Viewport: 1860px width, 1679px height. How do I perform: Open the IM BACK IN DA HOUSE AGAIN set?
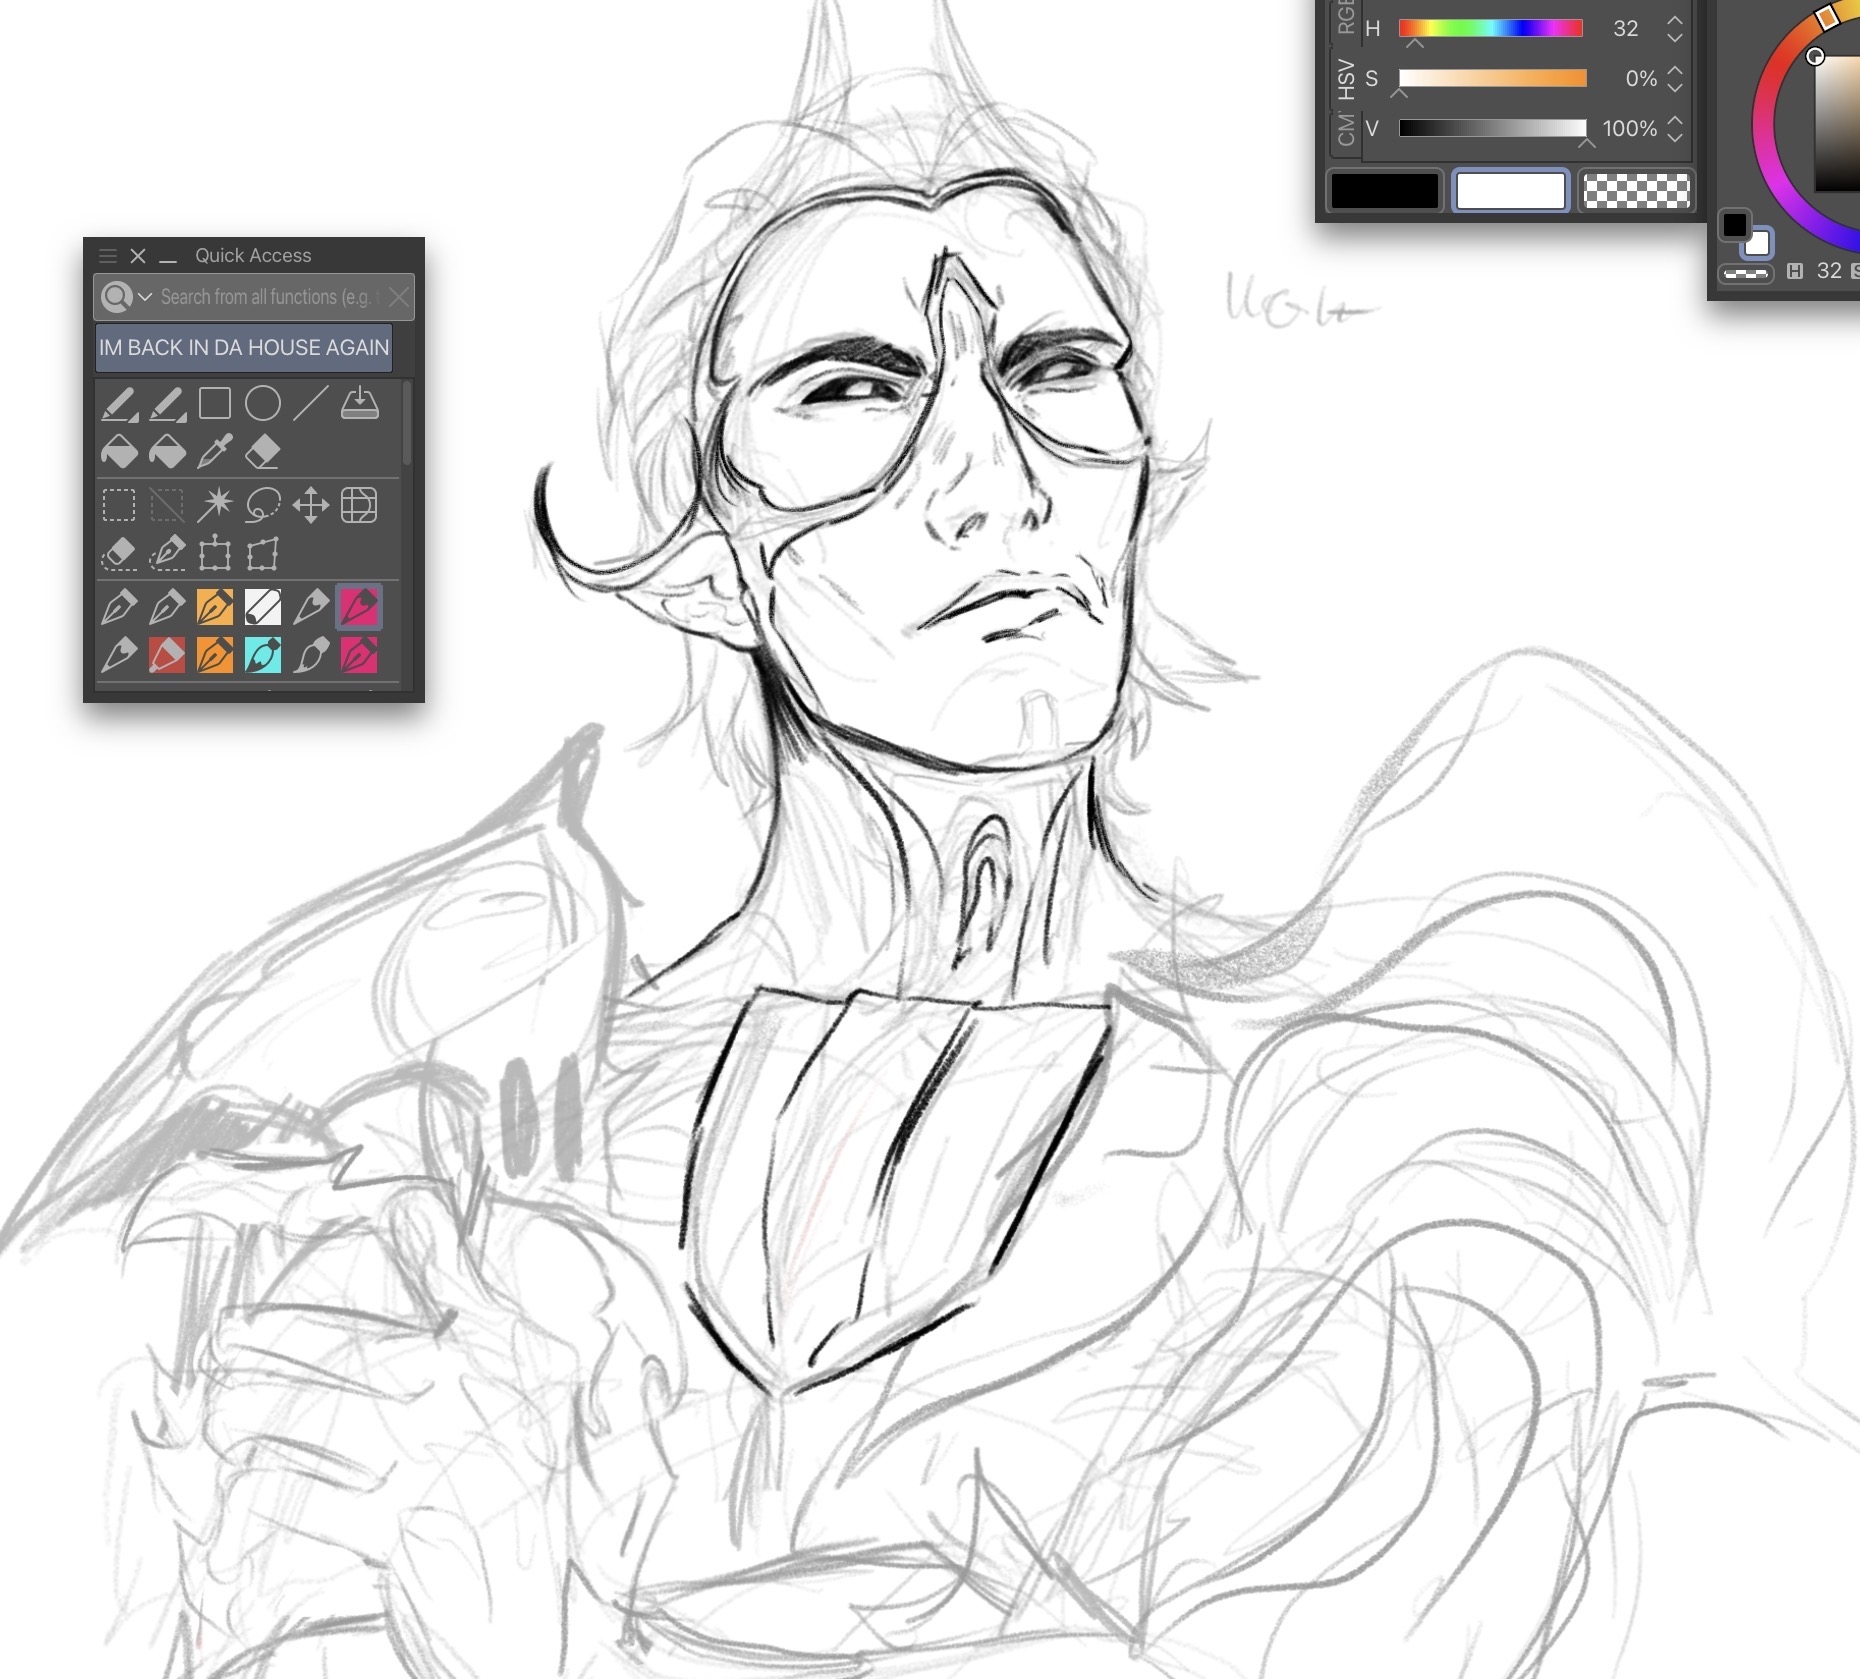click(x=244, y=348)
